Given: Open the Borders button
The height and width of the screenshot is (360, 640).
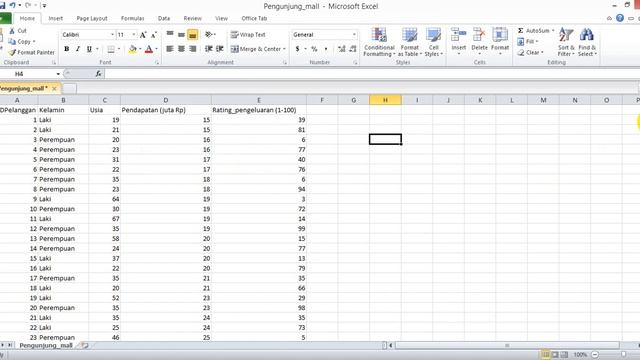Looking at the screenshot, I should [x=111, y=49].
